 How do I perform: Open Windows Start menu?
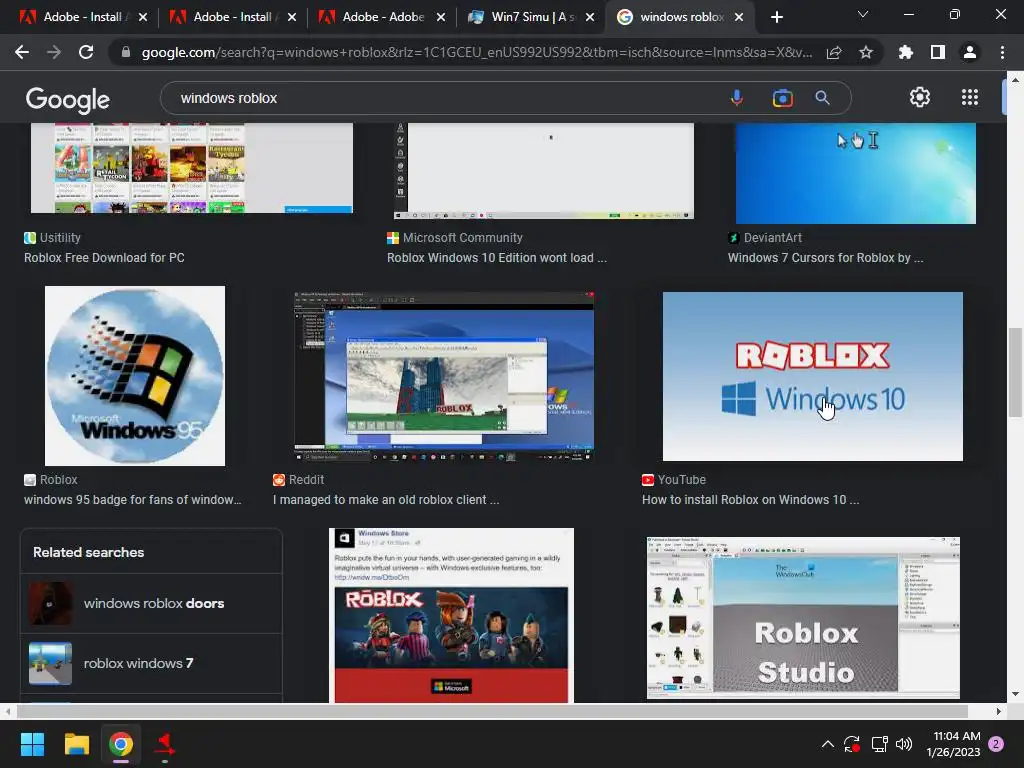[x=32, y=744]
